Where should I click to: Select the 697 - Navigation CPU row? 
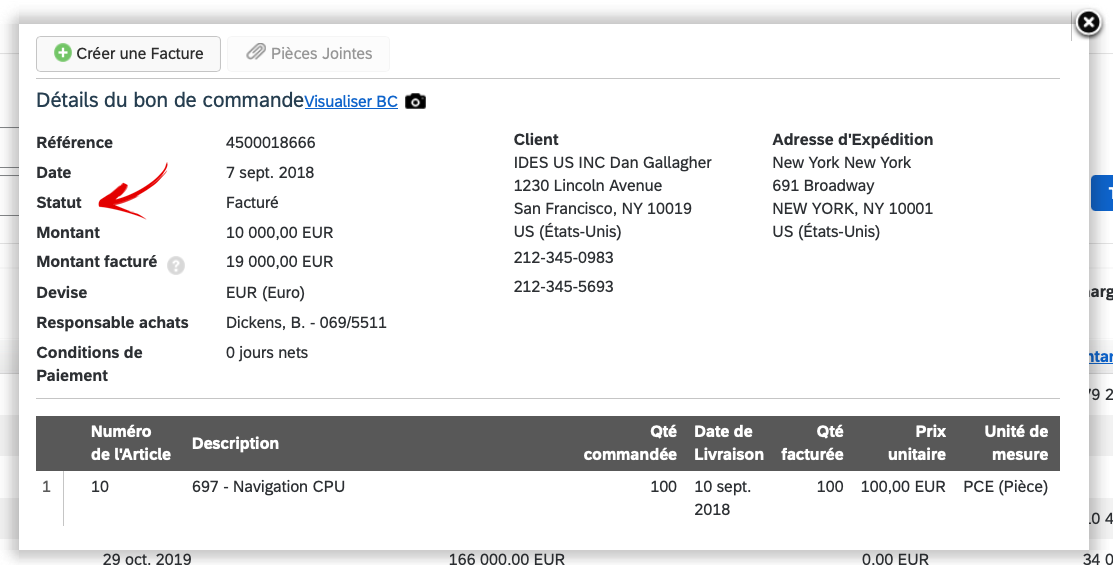pyautogui.click(x=548, y=498)
